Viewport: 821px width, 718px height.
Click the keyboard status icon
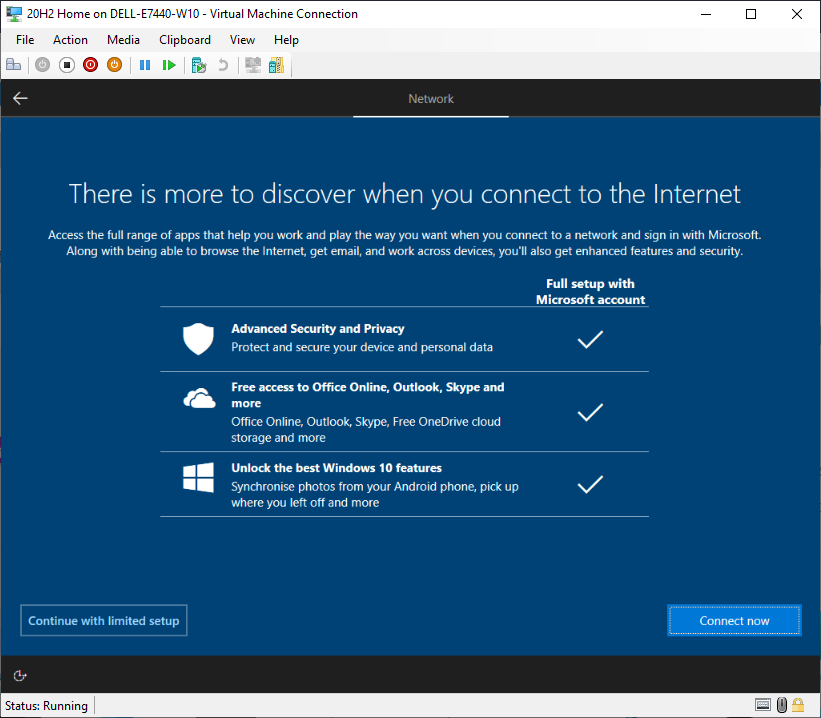tap(763, 705)
